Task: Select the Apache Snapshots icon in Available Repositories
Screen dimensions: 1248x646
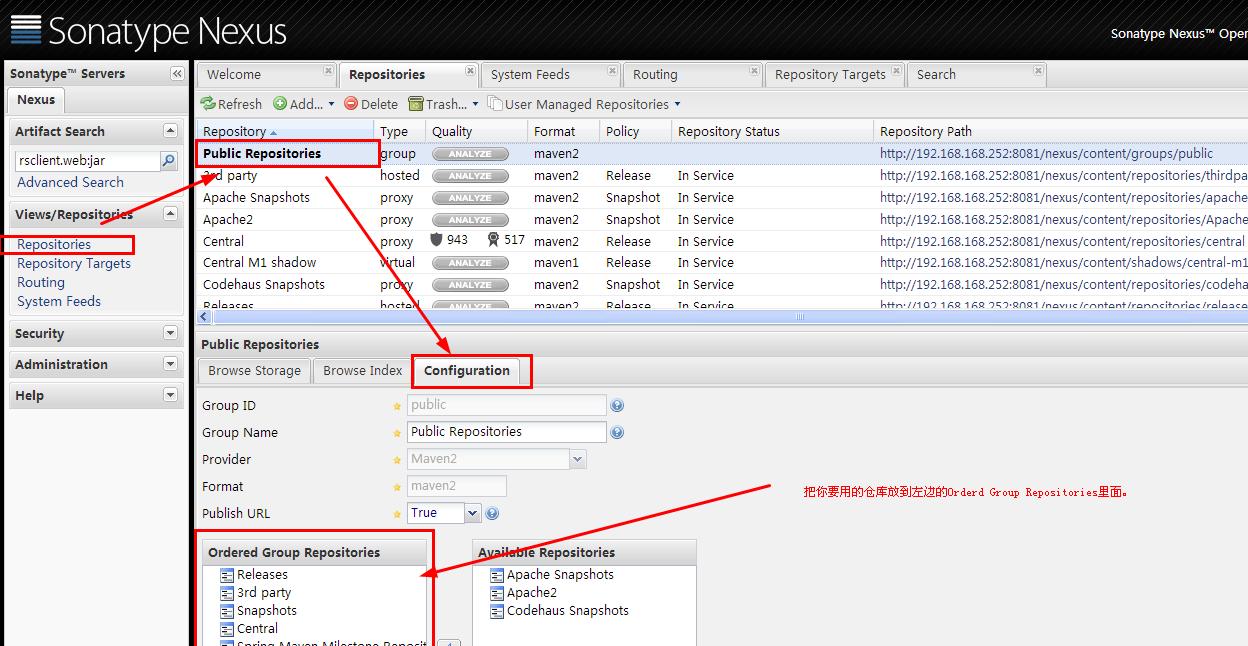Action: pos(497,575)
